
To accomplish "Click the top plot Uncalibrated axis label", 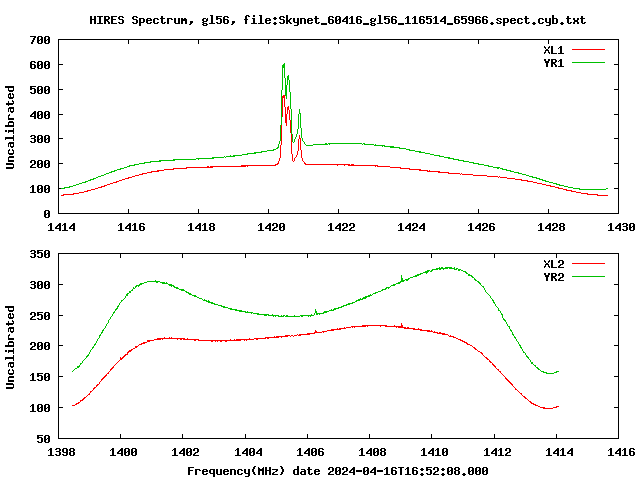I will 10,127.
